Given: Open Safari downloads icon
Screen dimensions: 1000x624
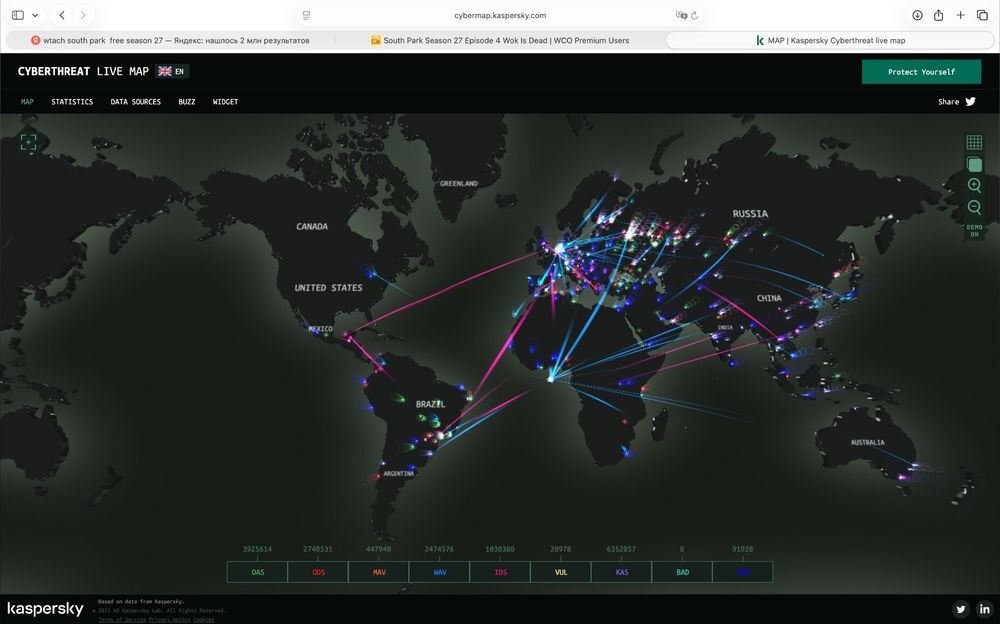Looking at the screenshot, I should point(917,15).
